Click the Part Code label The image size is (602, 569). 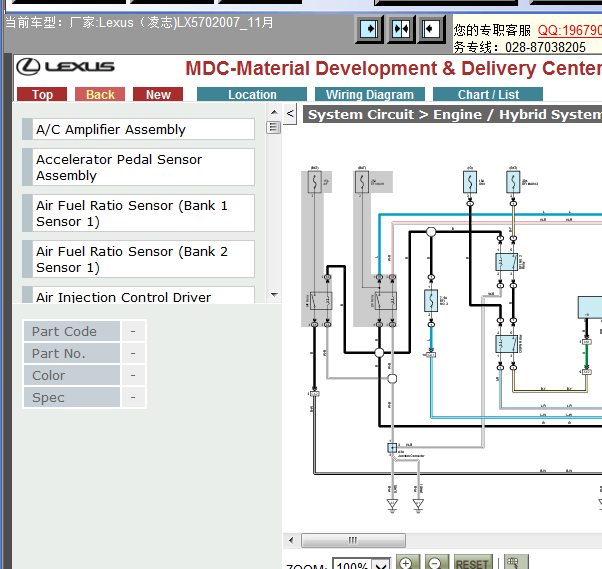click(72, 331)
